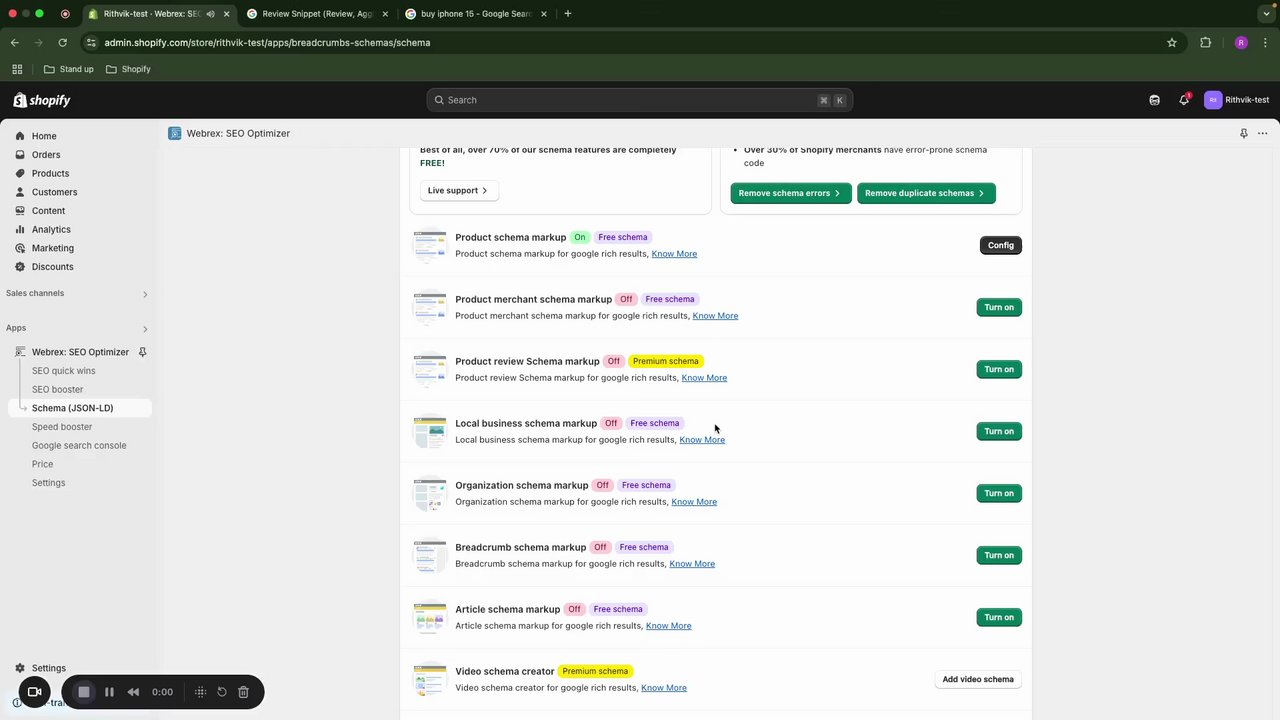Image resolution: width=1280 pixels, height=720 pixels.
Task: Open the Shopify bookmark folder
Action: coord(128,69)
